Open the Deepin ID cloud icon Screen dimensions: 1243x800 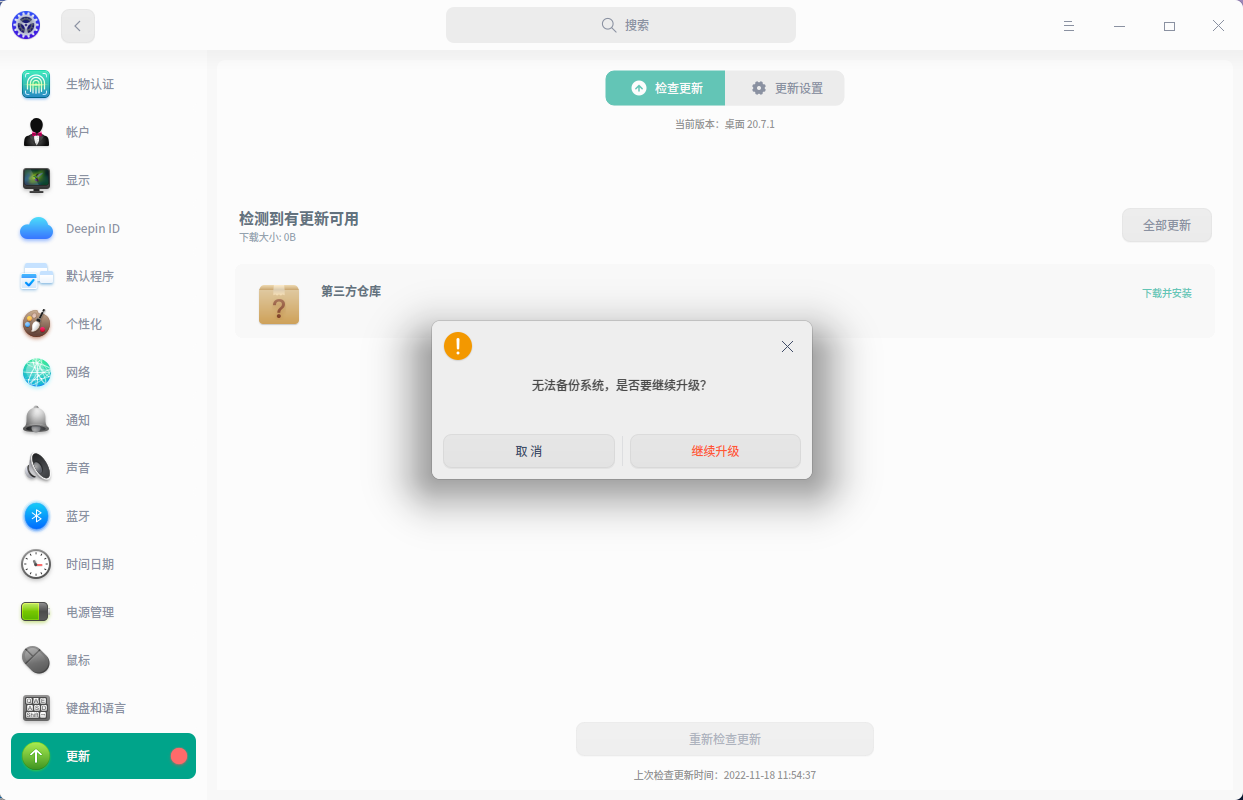[36, 228]
